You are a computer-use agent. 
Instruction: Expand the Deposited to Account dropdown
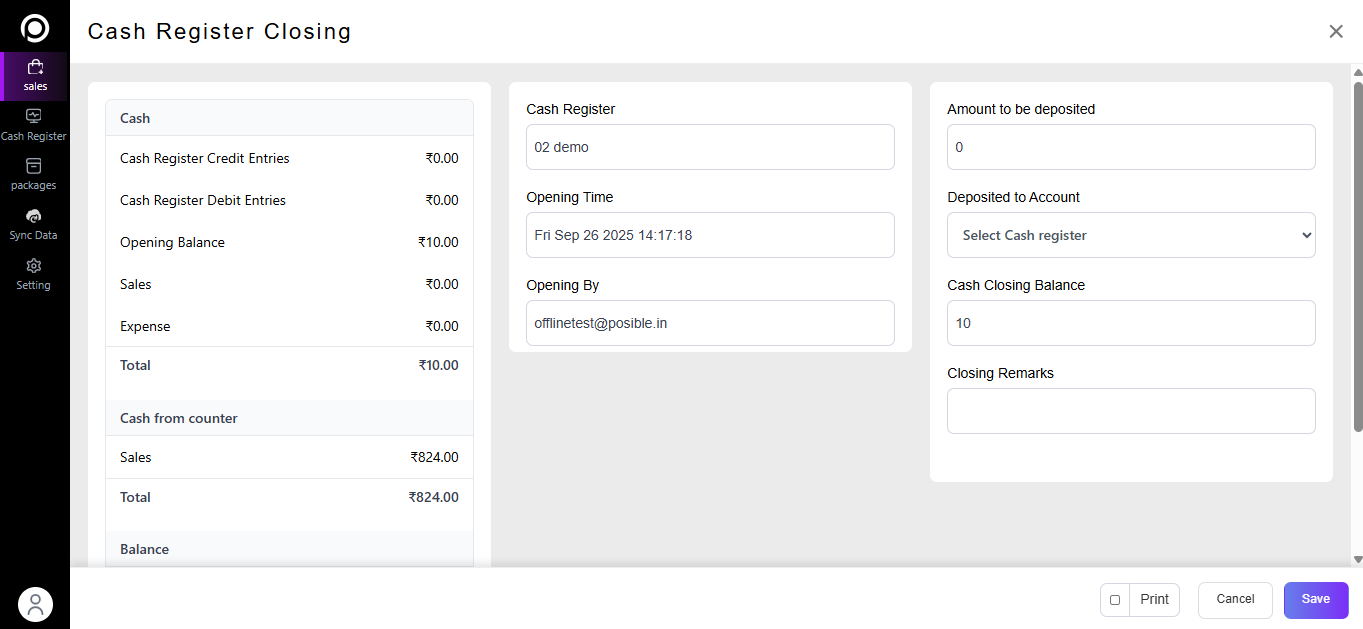pyautogui.click(x=1131, y=235)
